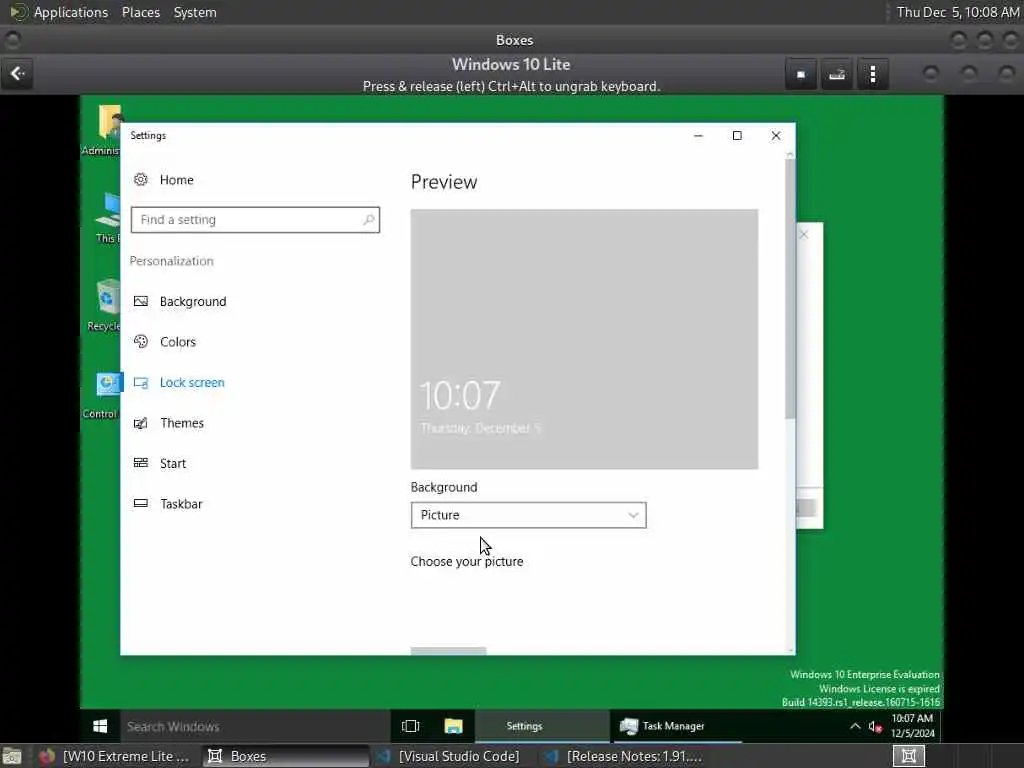
Task: Expand the Background Picture dropdown
Action: [x=528, y=515]
